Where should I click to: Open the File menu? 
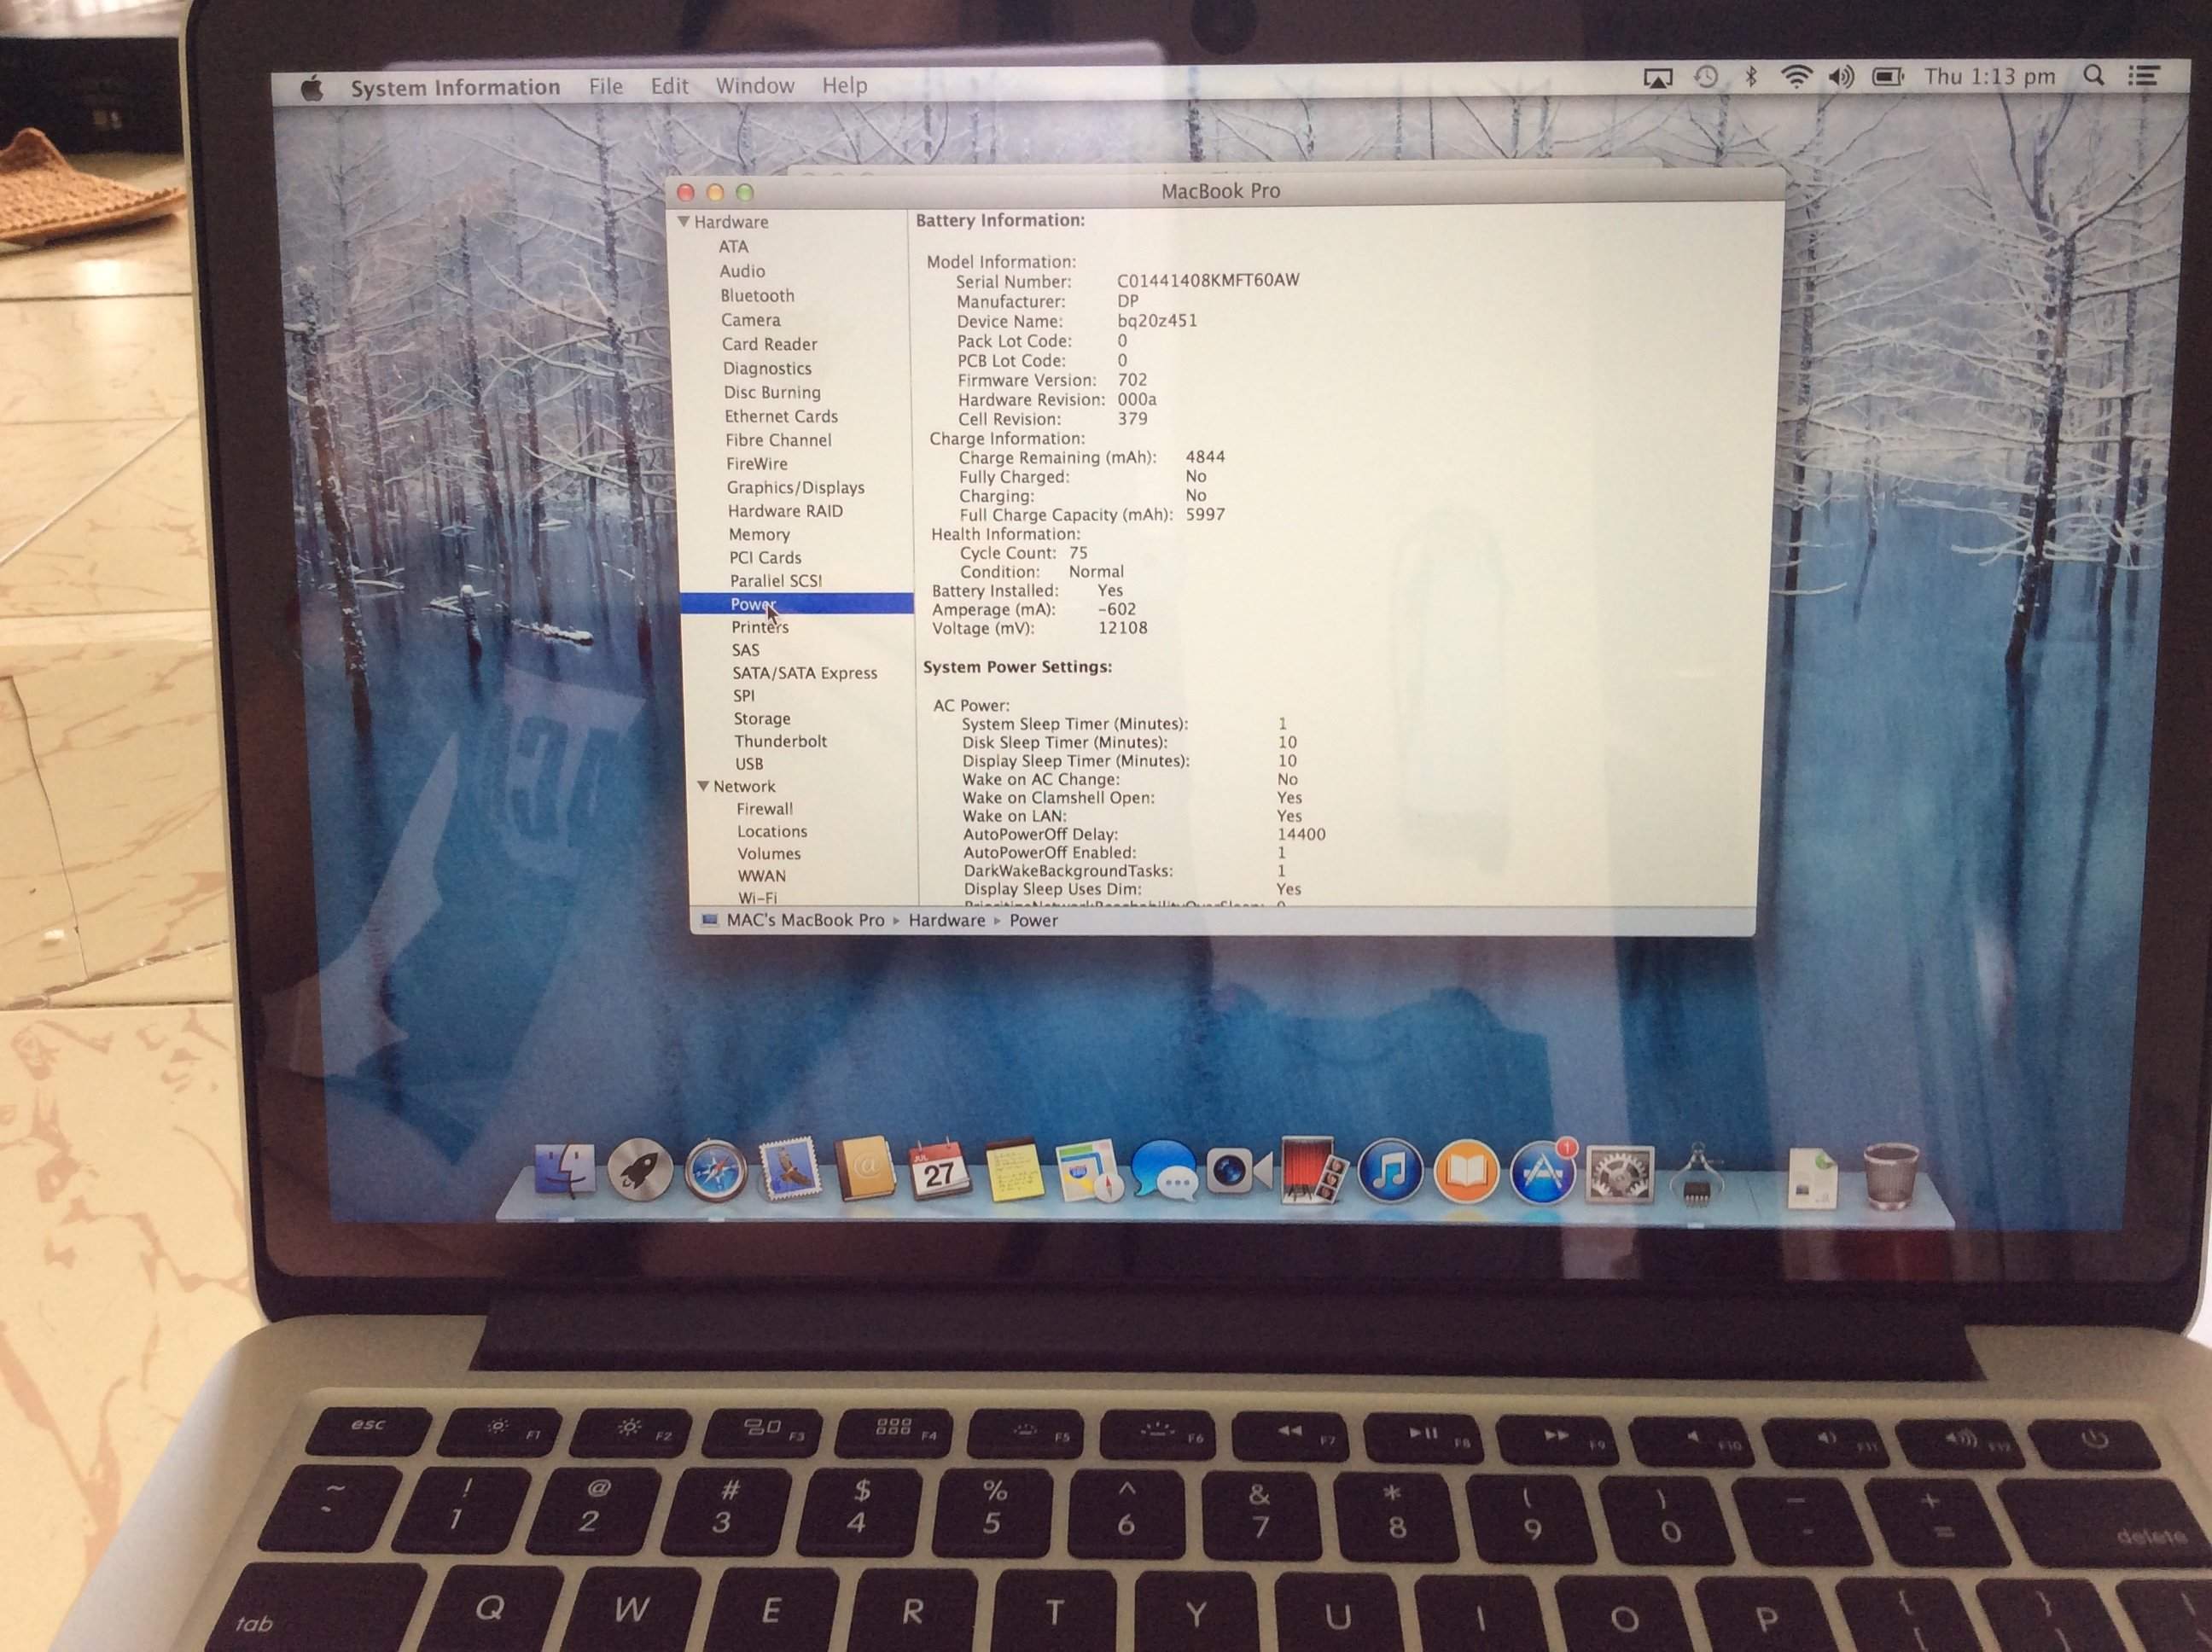coord(605,86)
